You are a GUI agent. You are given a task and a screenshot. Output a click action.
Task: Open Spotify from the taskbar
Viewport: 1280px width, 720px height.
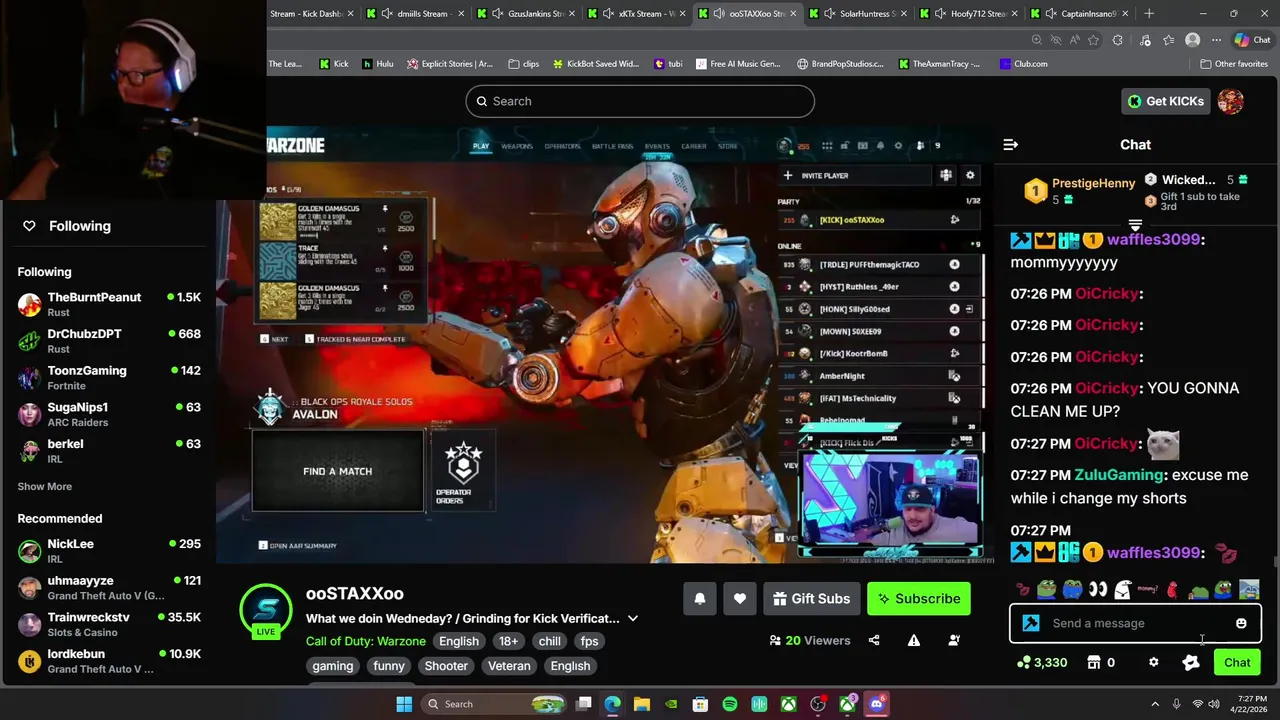730,704
